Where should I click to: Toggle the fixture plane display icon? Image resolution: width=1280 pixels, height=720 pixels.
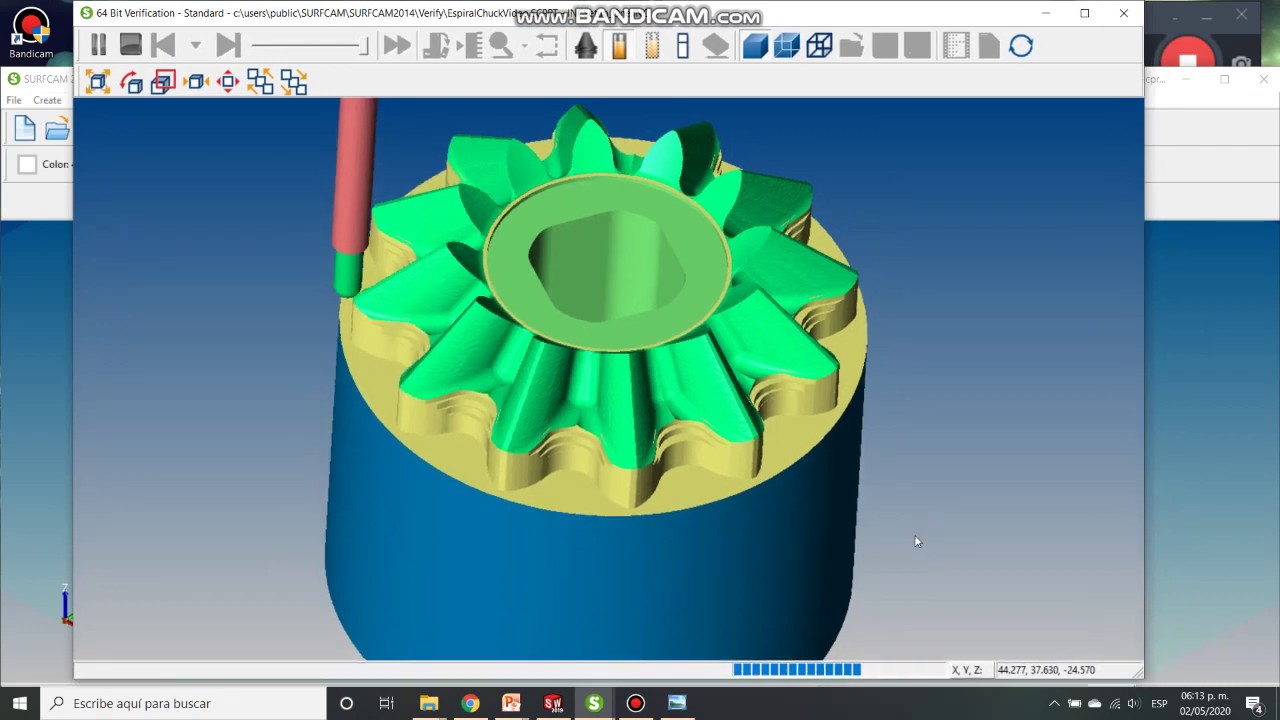tap(716, 45)
